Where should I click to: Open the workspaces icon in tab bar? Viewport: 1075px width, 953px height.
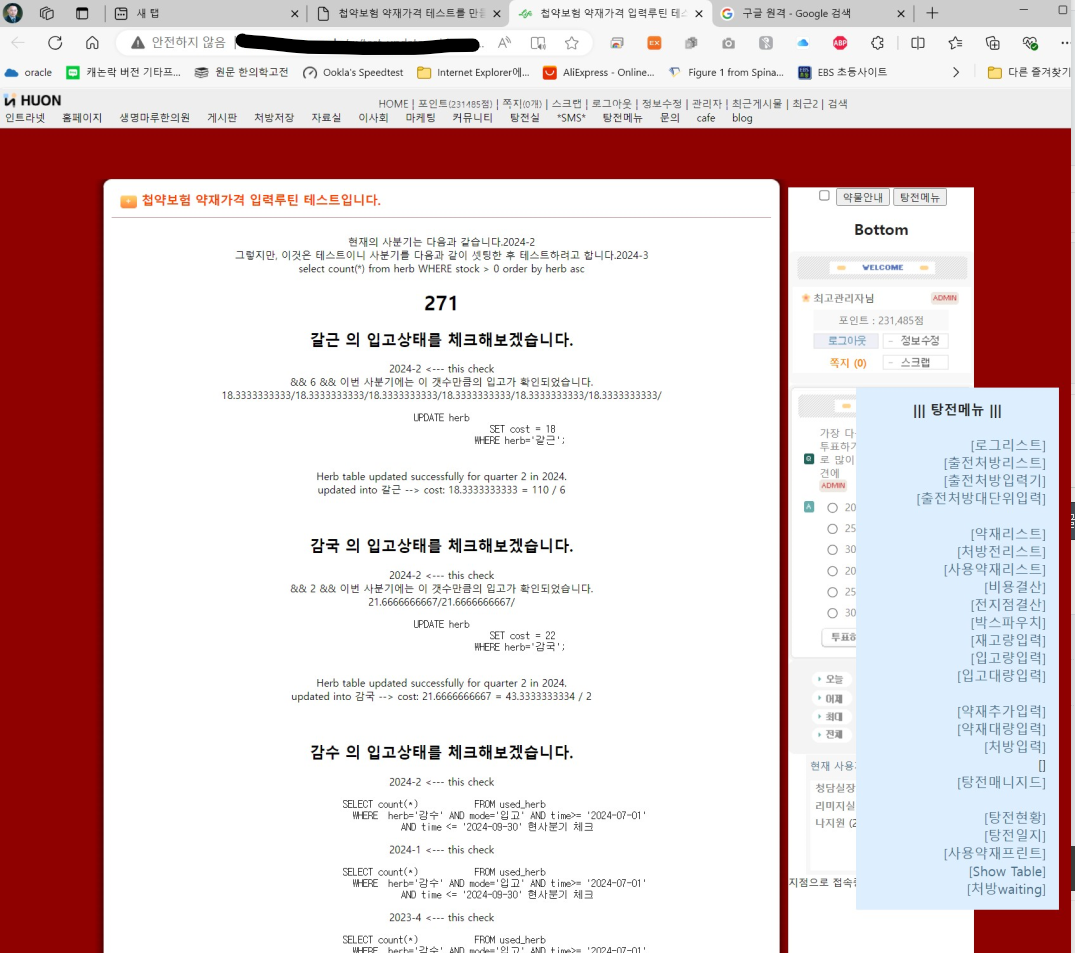(47, 13)
